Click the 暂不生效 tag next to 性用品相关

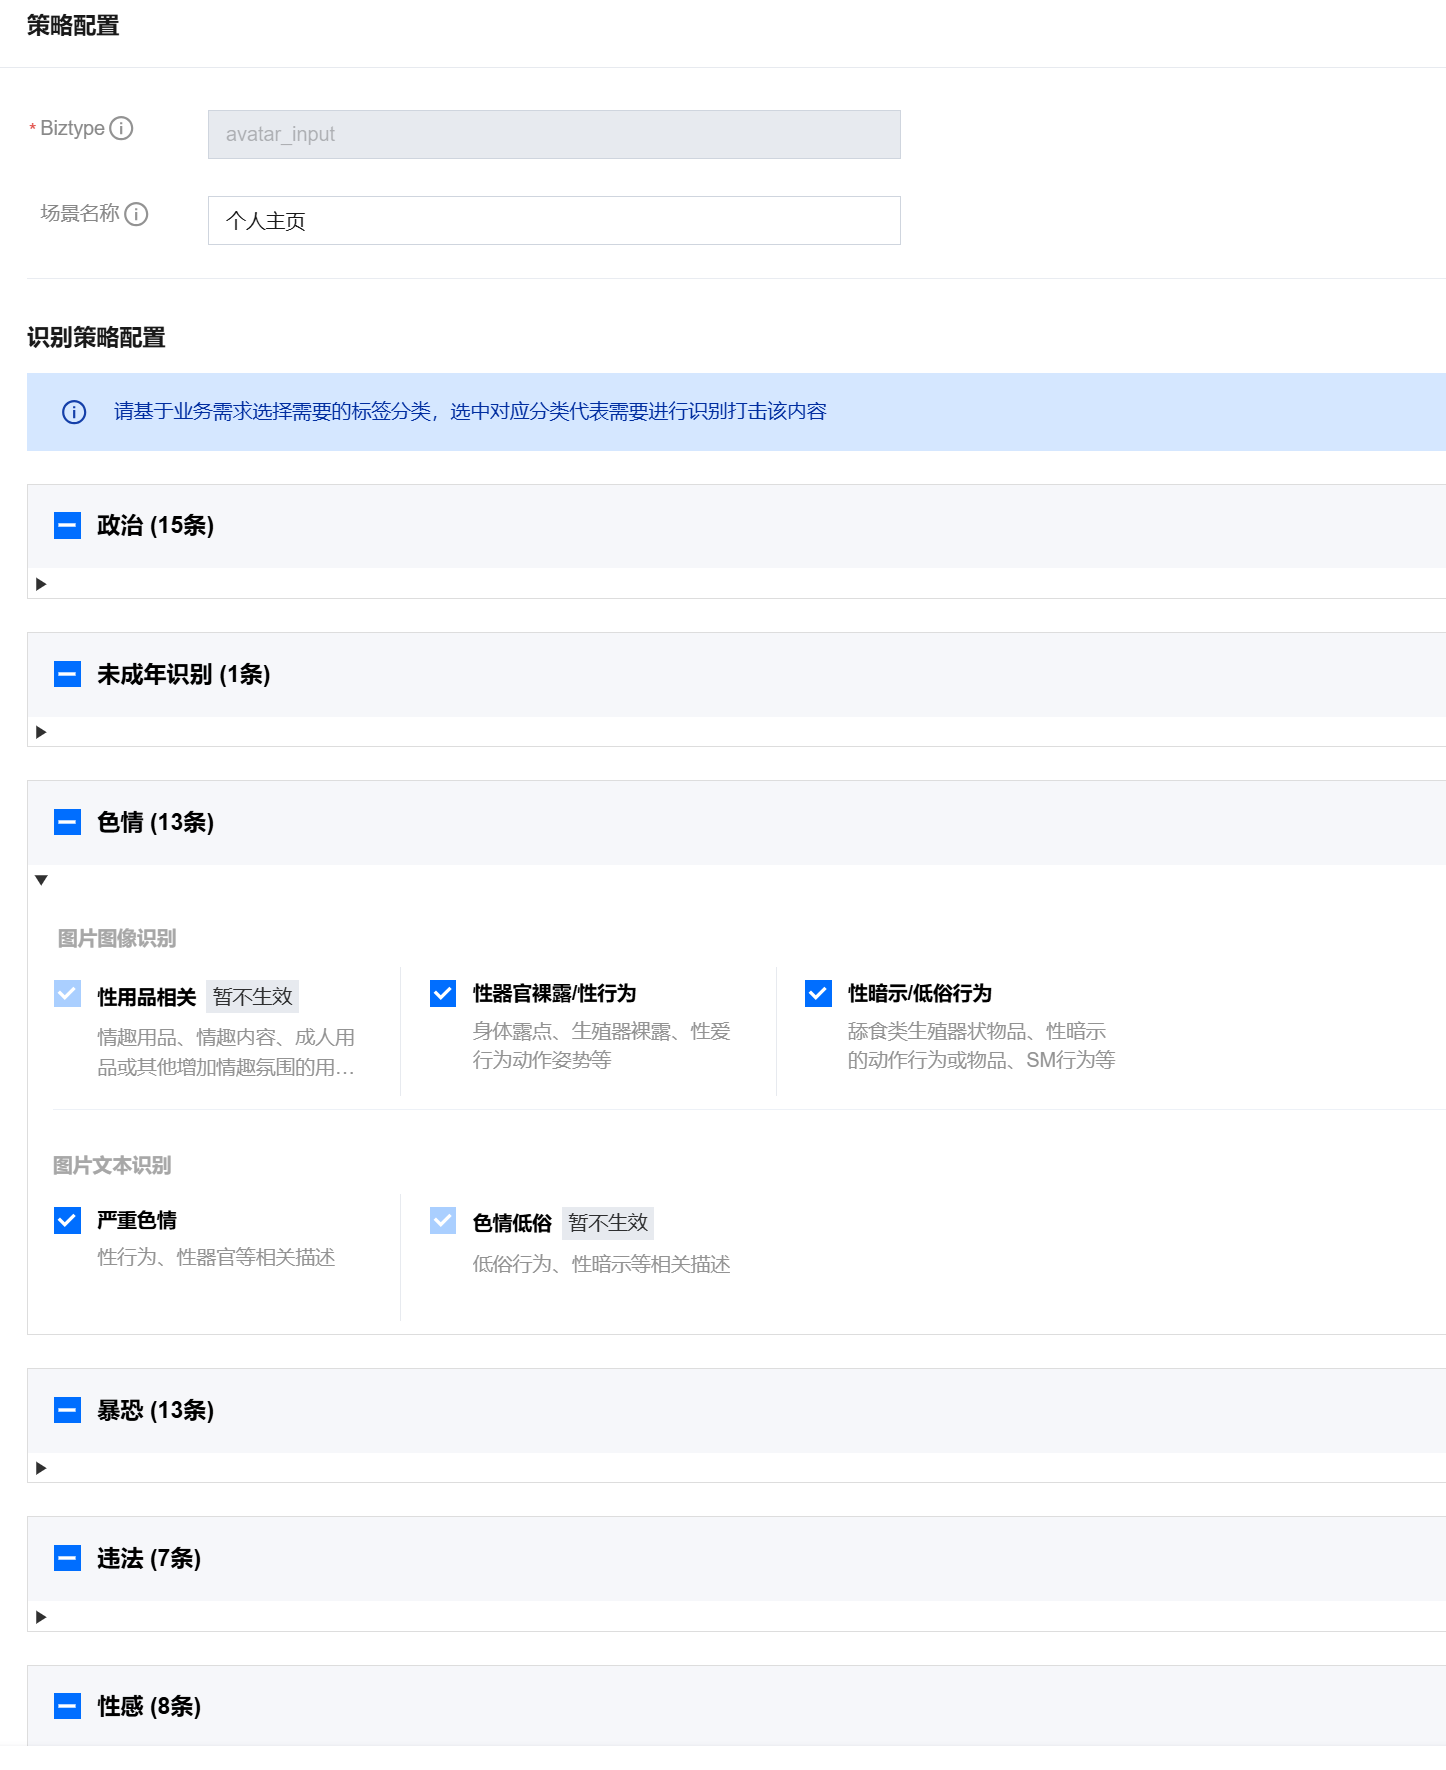pos(252,997)
